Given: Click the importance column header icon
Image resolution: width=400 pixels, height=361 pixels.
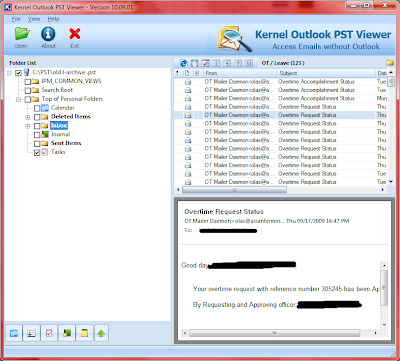Looking at the screenshot, I should coord(178,73).
